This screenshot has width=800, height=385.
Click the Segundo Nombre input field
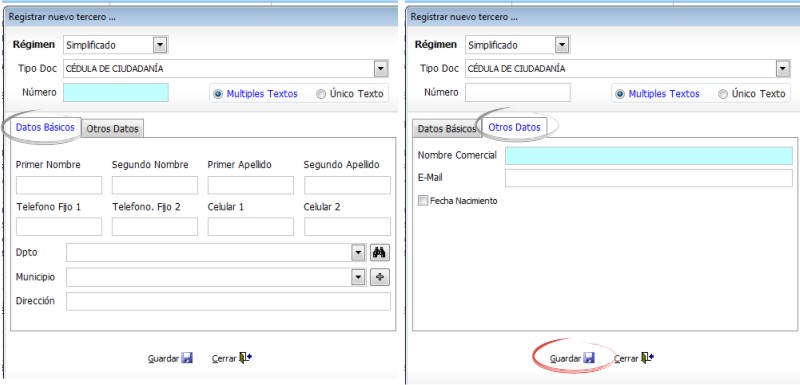click(155, 185)
